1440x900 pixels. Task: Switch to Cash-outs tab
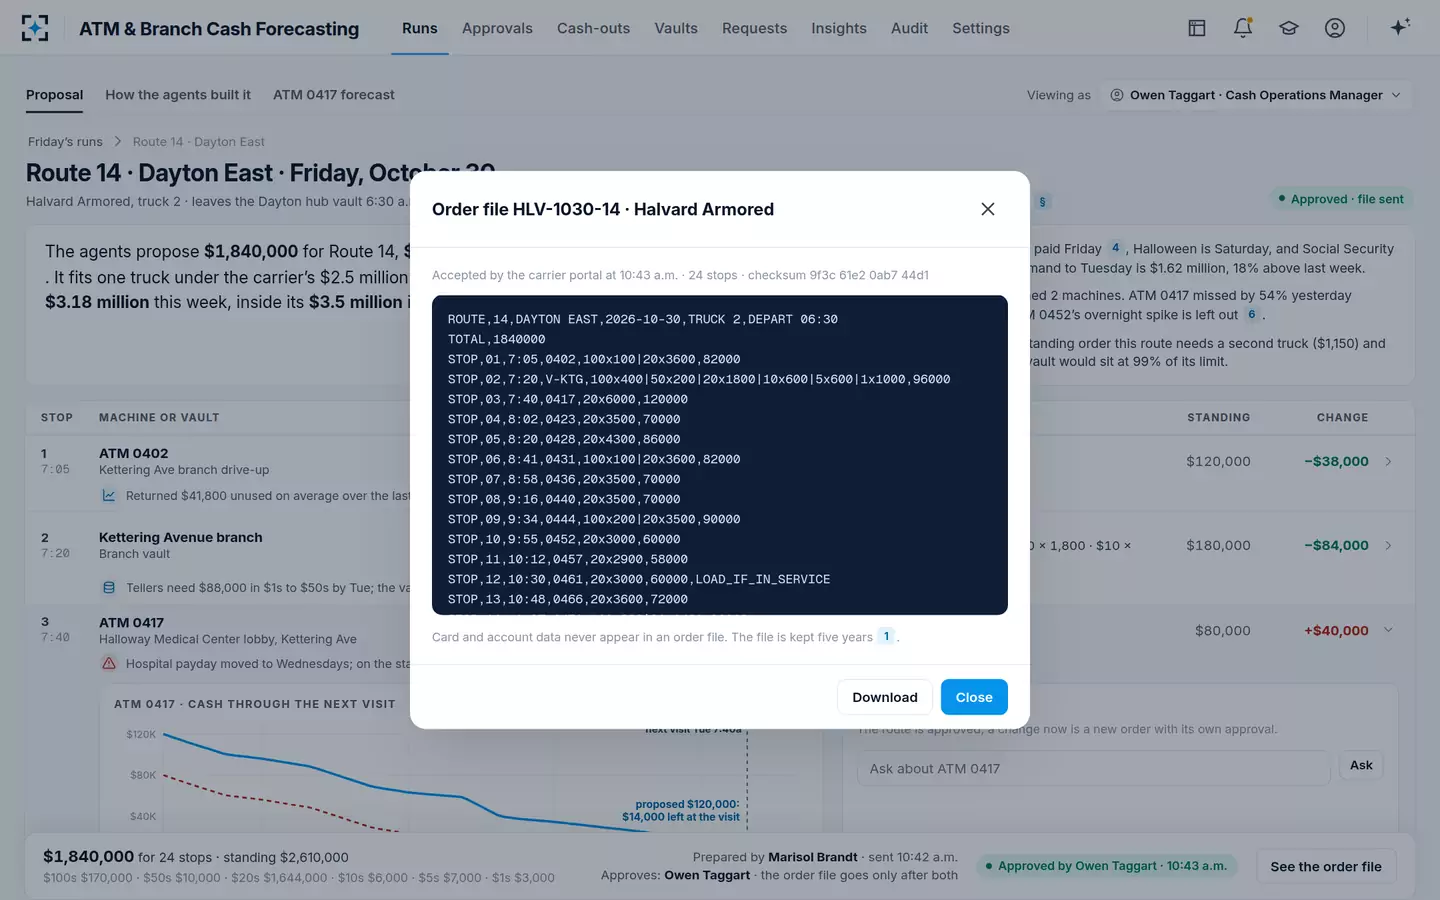593,28
